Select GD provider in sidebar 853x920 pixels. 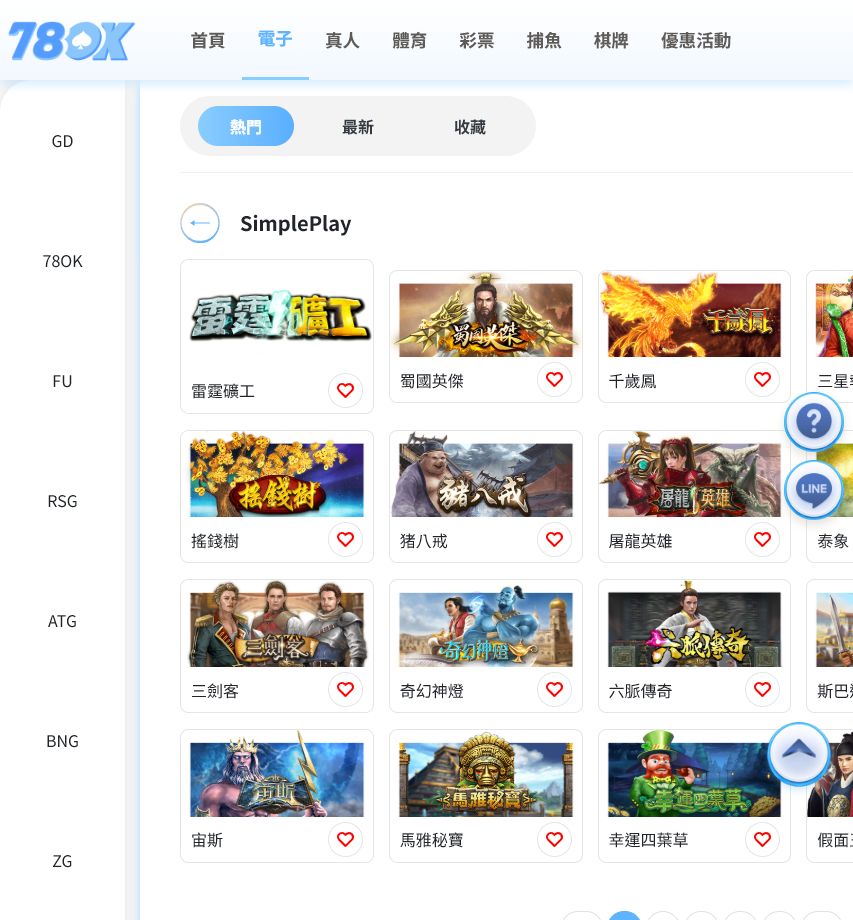click(62, 141)
